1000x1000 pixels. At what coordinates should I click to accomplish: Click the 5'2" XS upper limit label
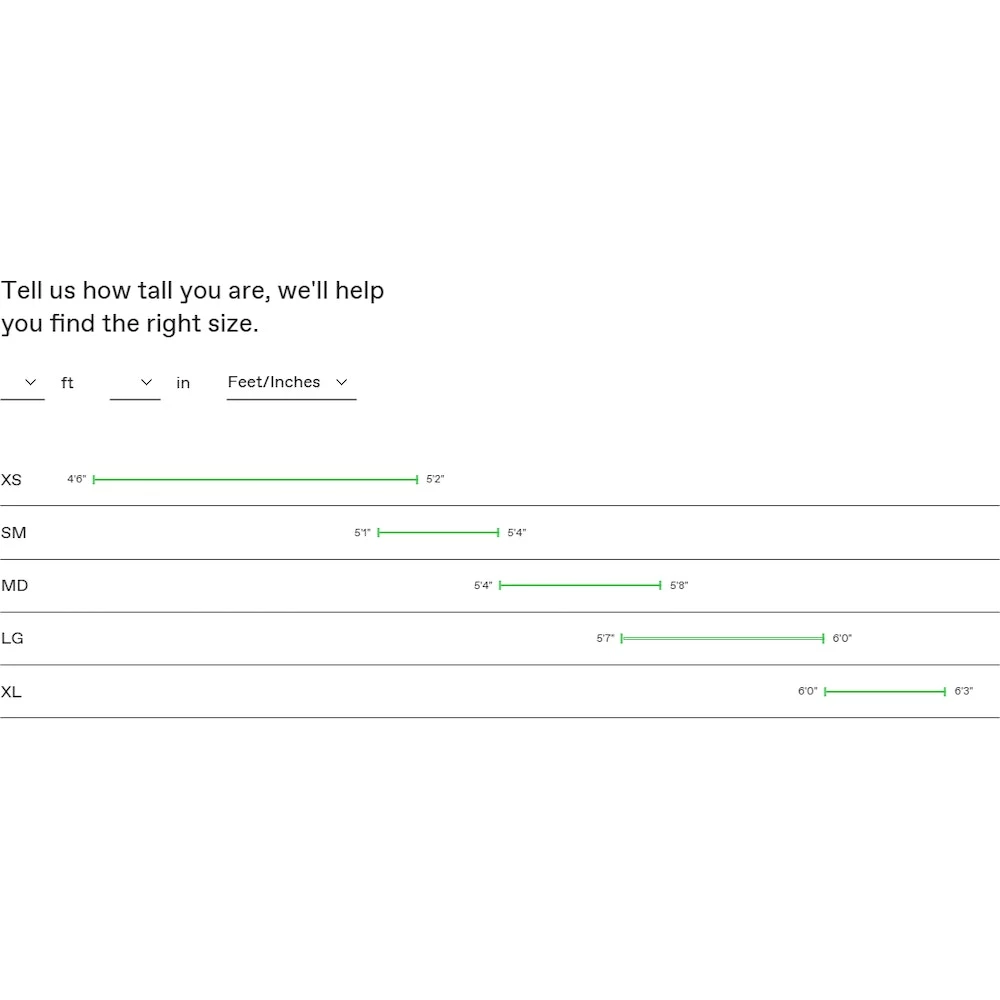click(435, 480)
